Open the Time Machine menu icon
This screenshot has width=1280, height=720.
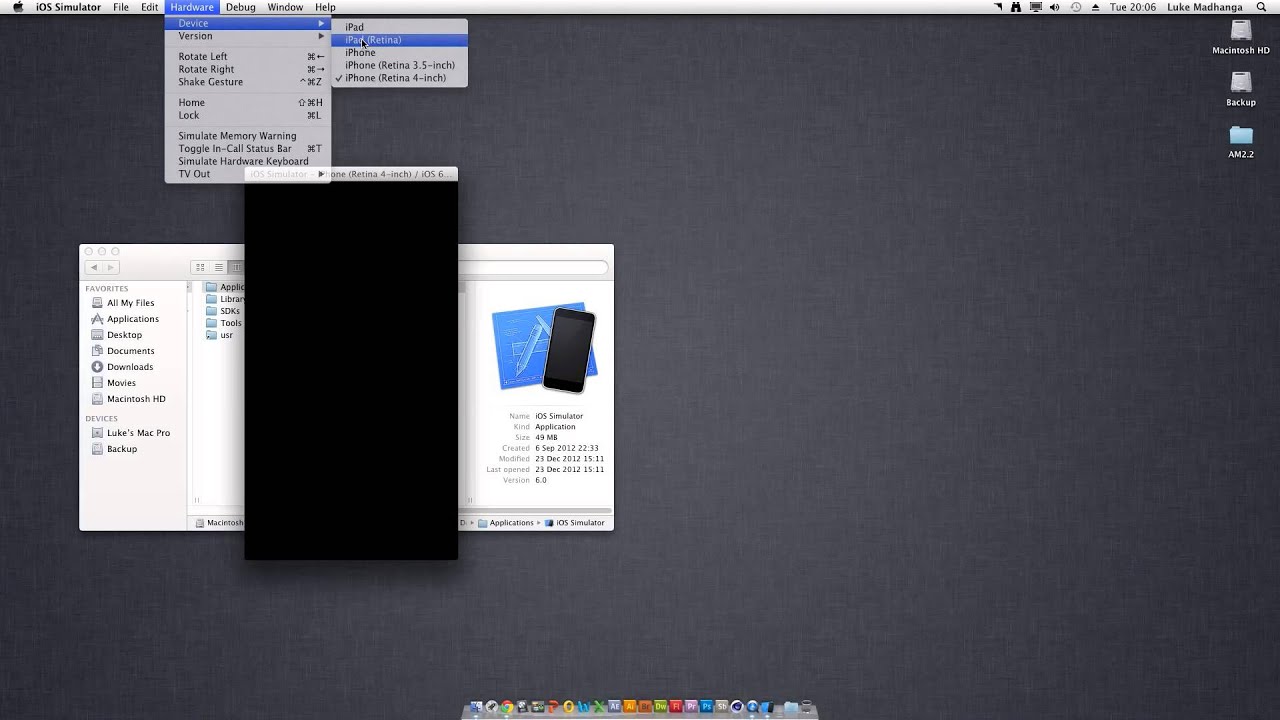point(1076,7)
